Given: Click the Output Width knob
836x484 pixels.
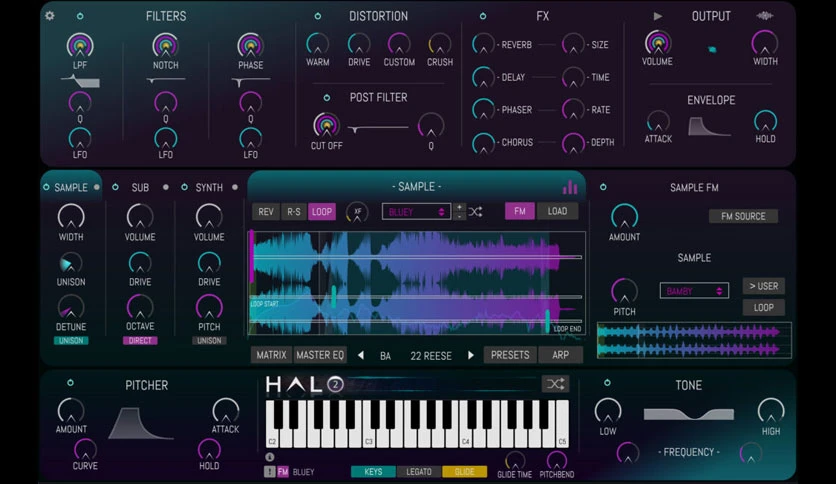Looking at the screenshot, I should pos(765,43).
